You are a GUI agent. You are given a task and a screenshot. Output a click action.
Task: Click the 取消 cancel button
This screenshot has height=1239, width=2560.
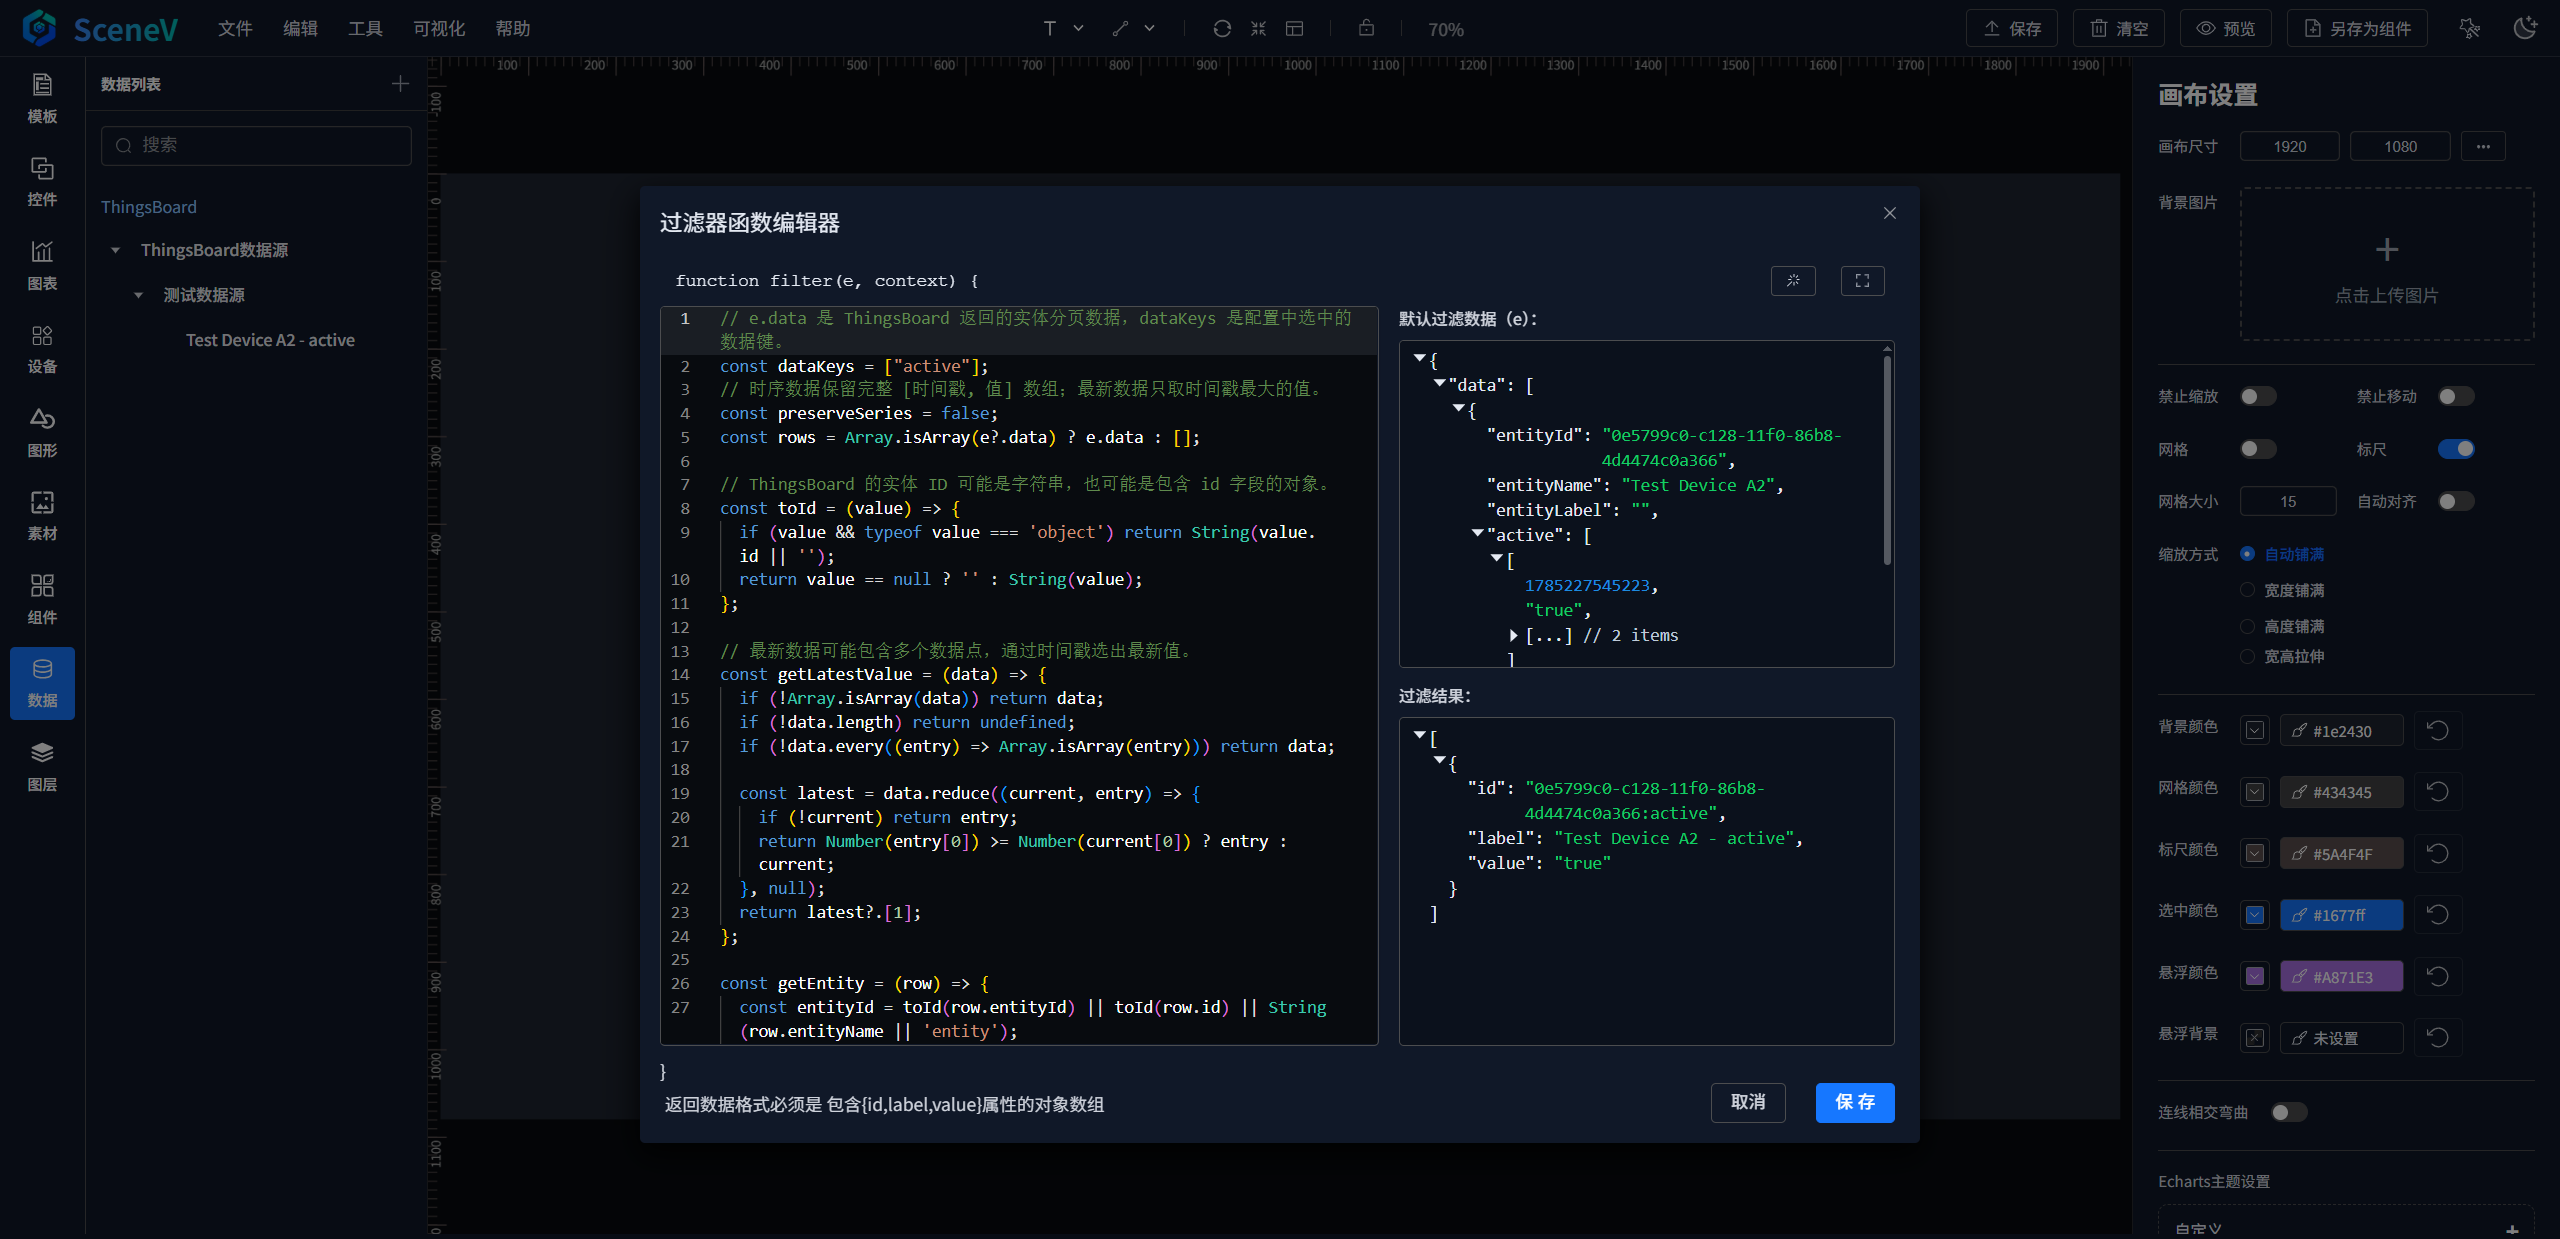pos(1748,1102)
